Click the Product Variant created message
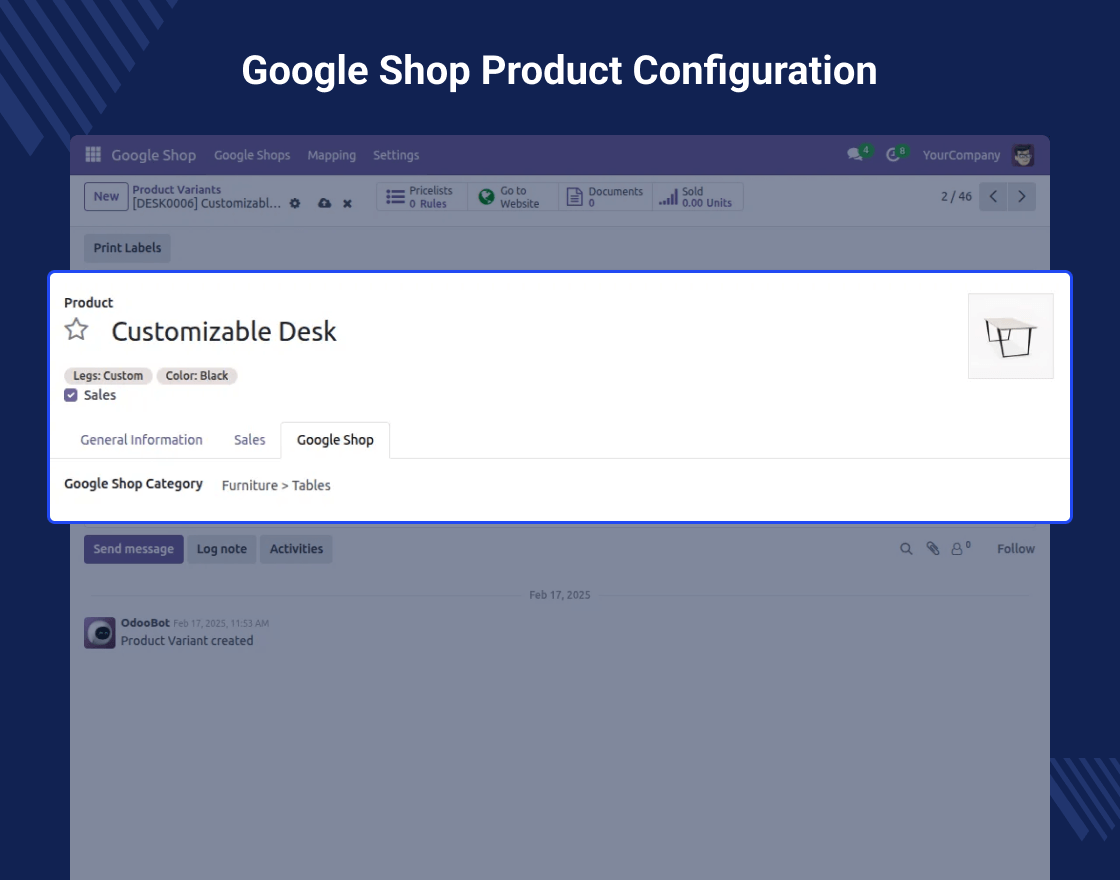Image resolution: width=1120 pixels, height=880 pixels. [x=187, y=641]
